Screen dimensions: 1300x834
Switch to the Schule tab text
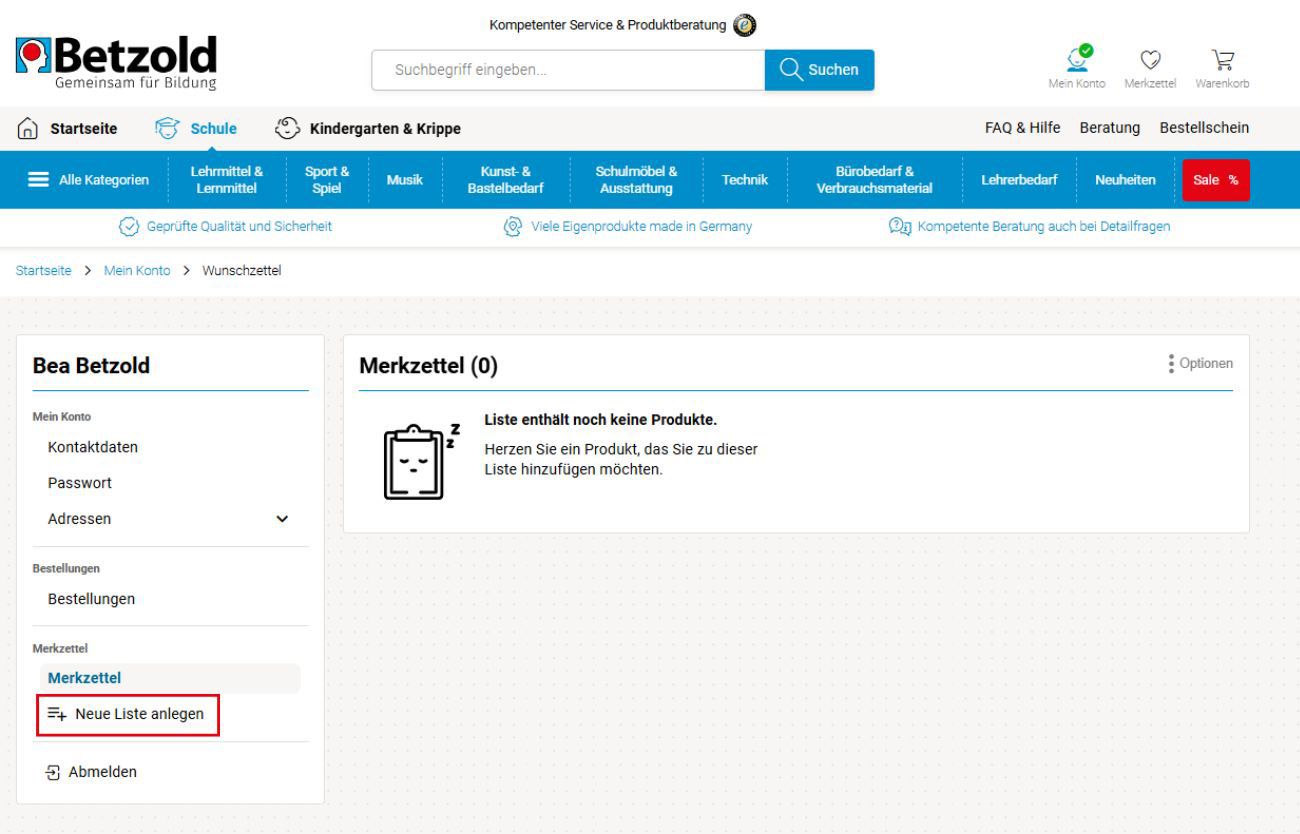(214, 128)
